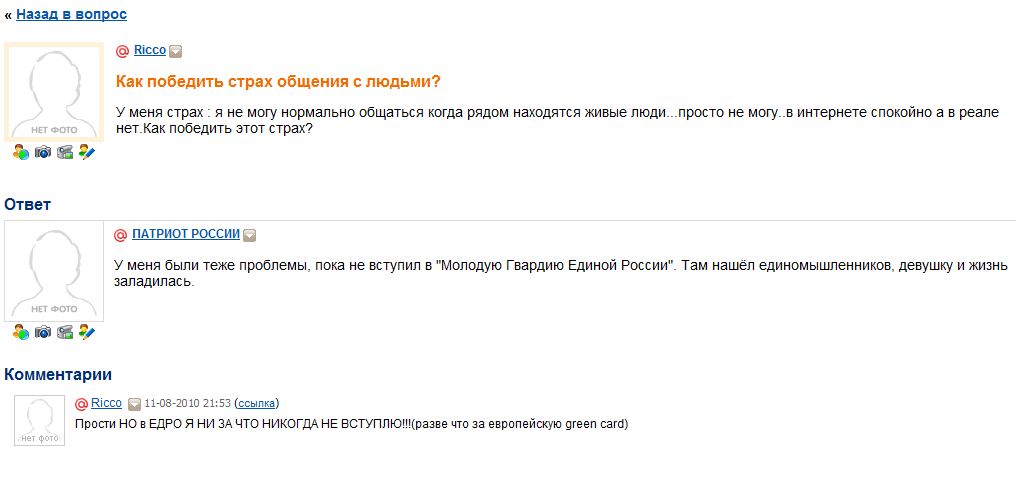The width and height of the screenshot is (1016, 488).
Task: Expand the dropdown arrow next to question author Ricco
Action: [x=175, y=51]
